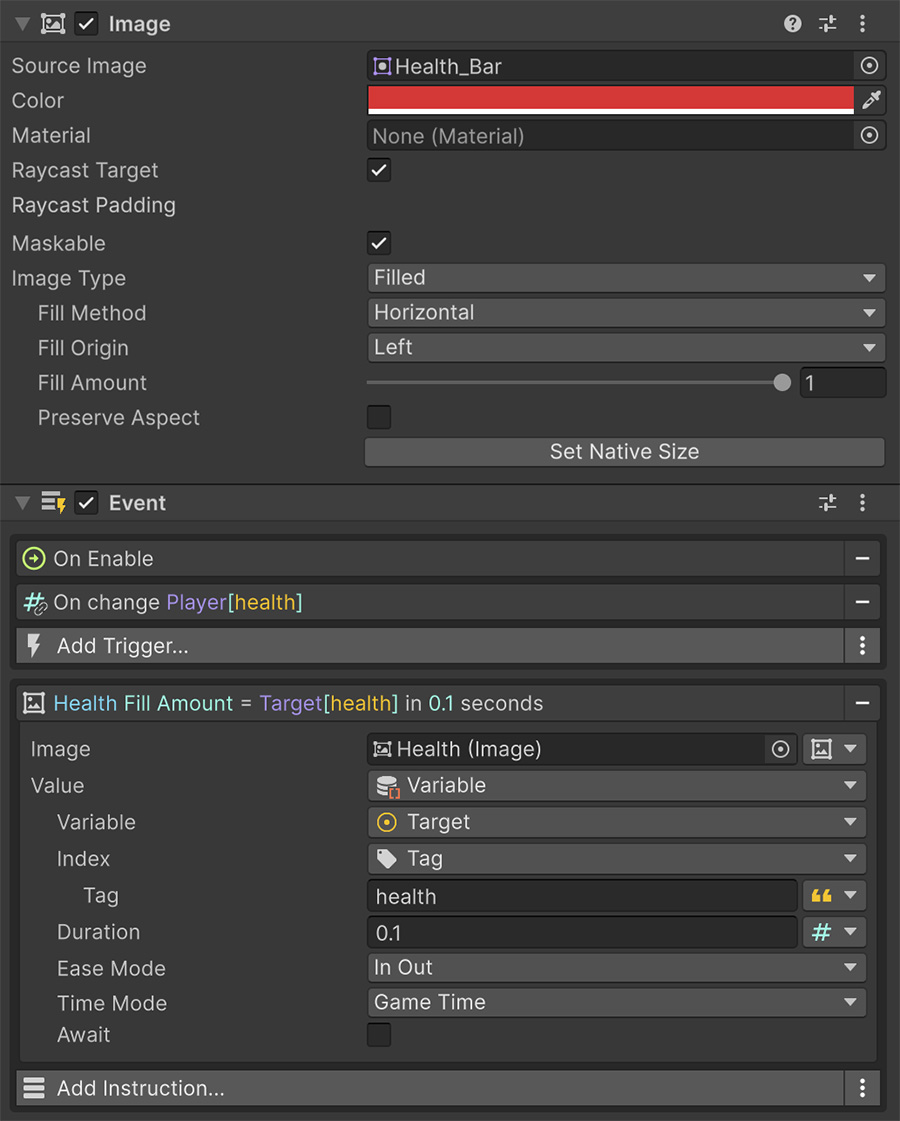Open the Add Trigger options menu

(862, 646)
